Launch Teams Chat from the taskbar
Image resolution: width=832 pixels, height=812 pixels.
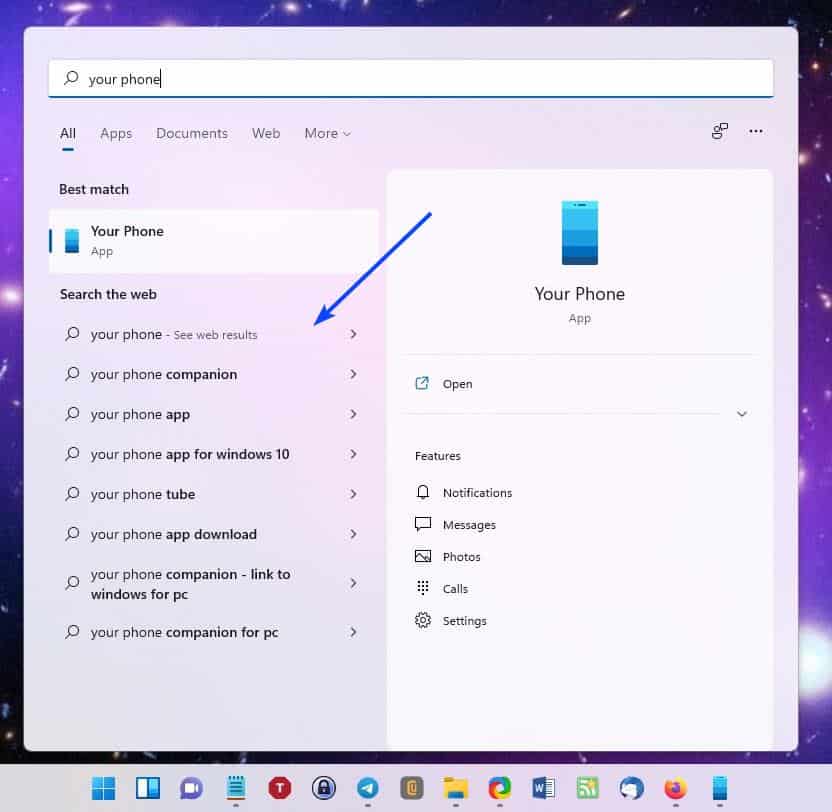click(x=192, y=788)
